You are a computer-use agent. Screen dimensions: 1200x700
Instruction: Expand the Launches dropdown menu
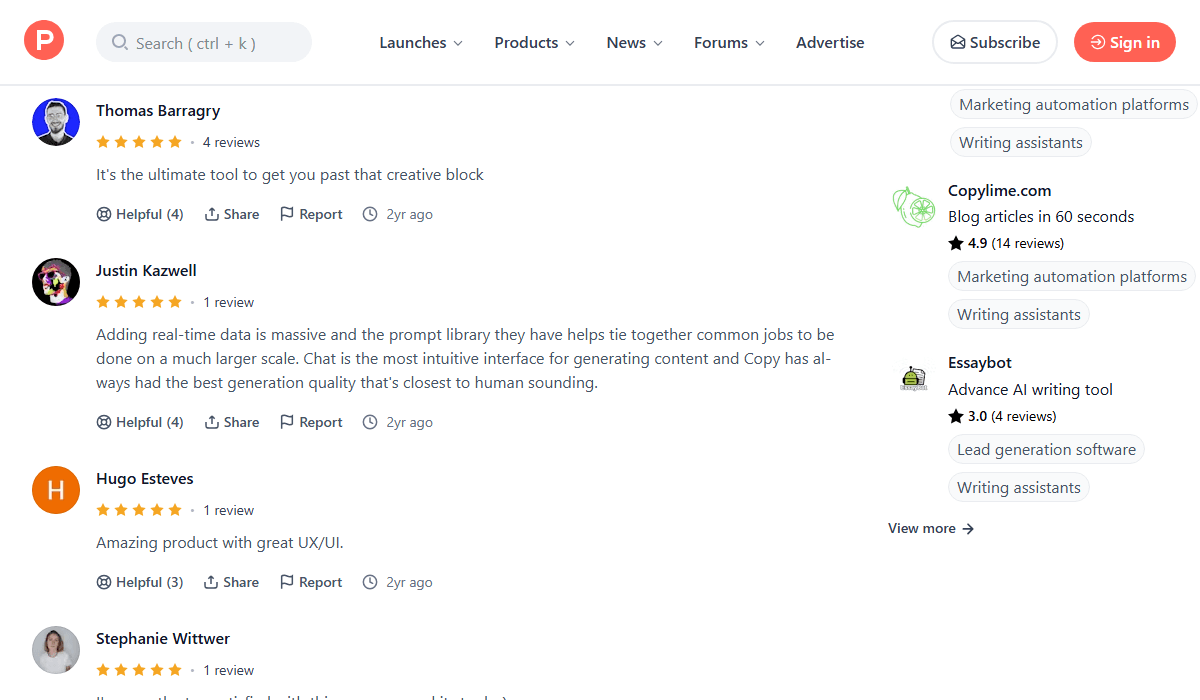pyautogui.click(x=421, y=43)
